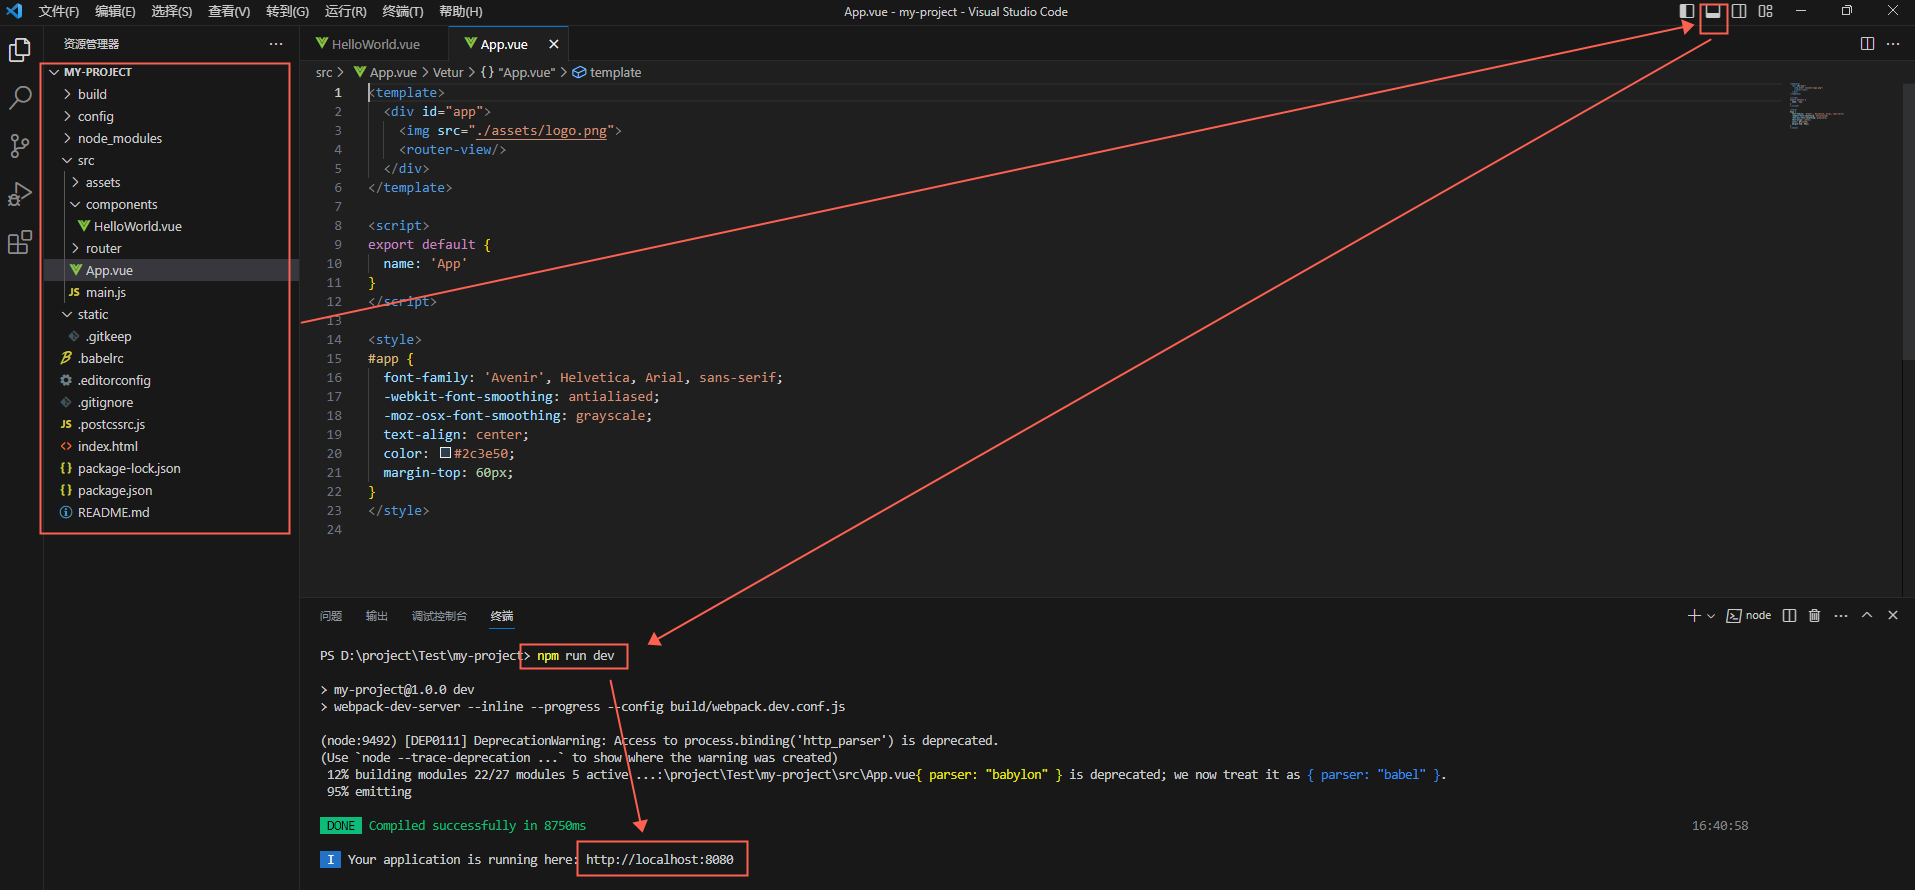Create a new terminal with plus icon

coord(1694,616)
